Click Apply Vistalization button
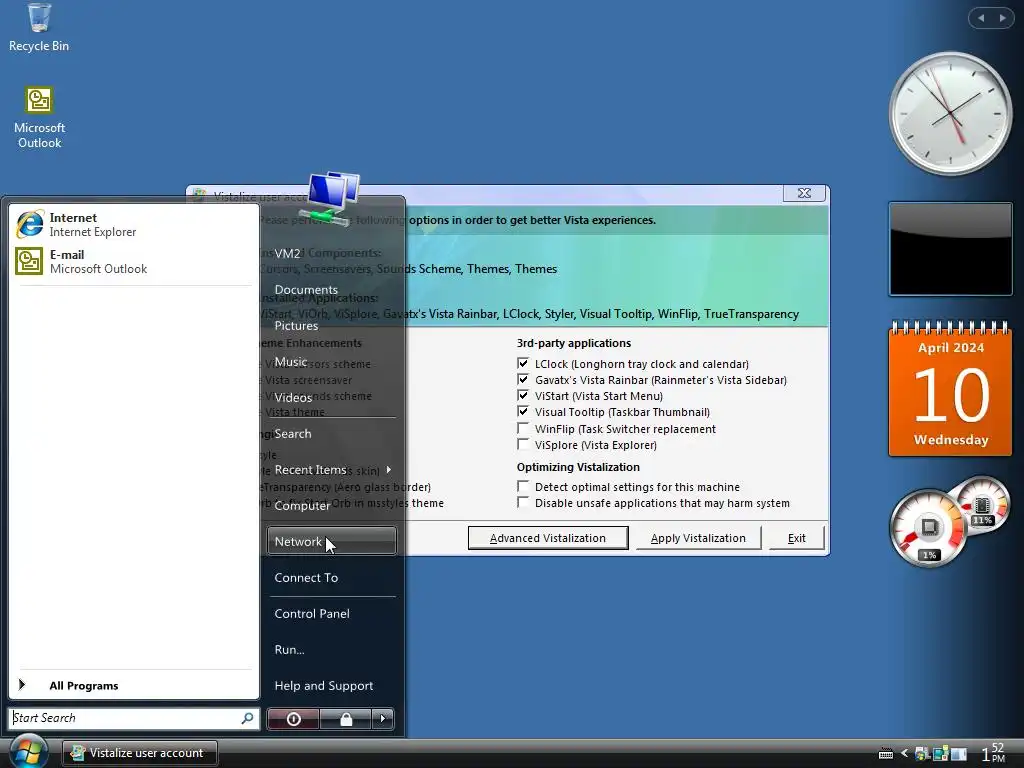The image size is (1024, 768). (x=698, y=538)
